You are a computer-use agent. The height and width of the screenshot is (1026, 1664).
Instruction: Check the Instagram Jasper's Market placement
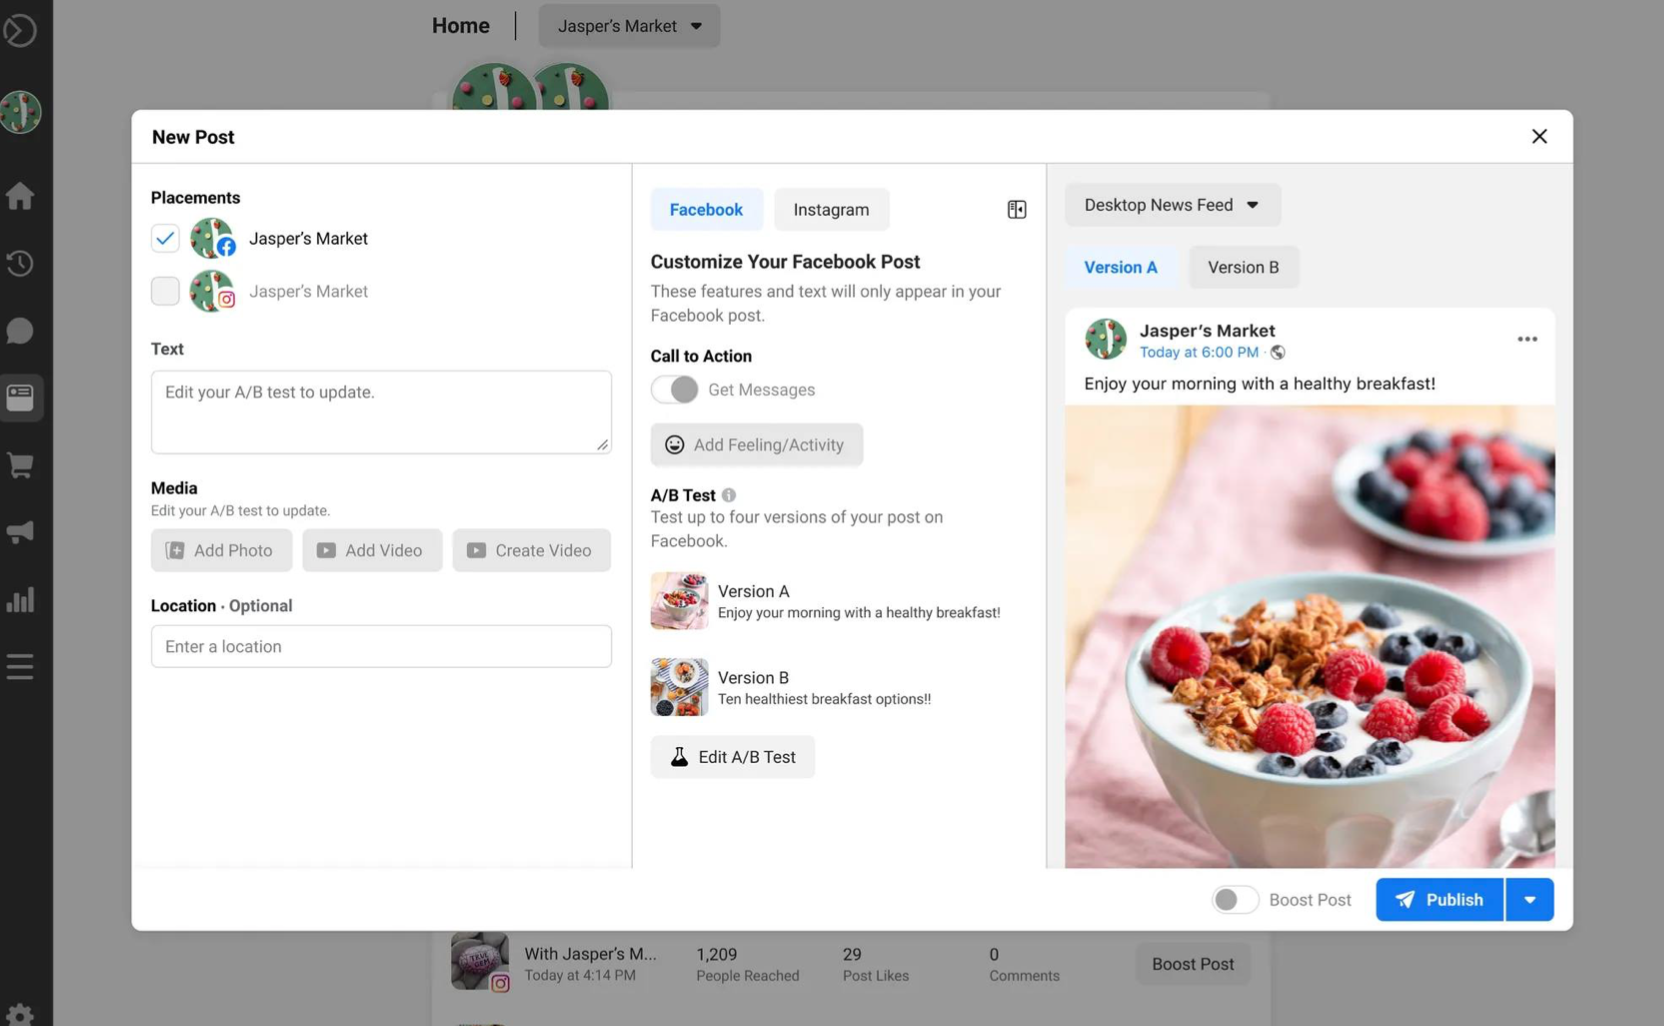pyautogui.click(x=165, y=291)
